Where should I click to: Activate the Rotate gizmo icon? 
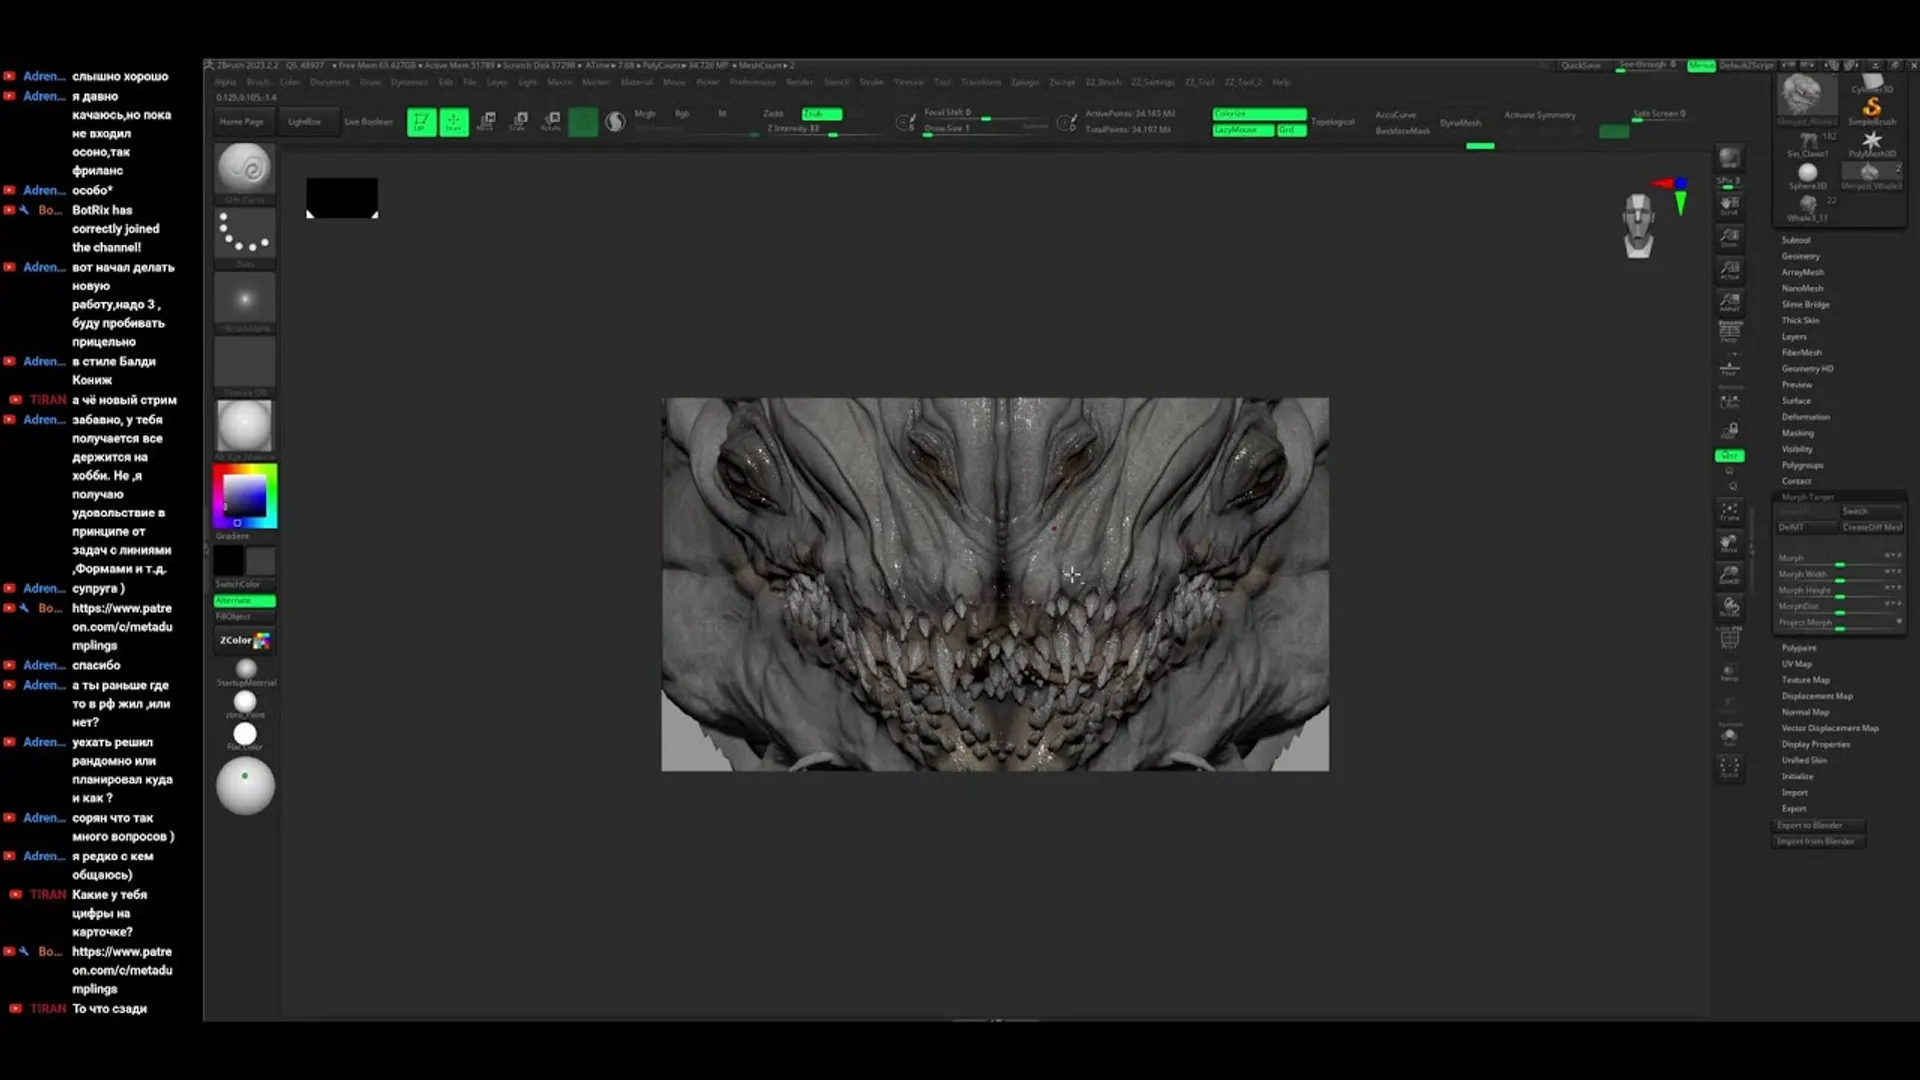[551, 122]
